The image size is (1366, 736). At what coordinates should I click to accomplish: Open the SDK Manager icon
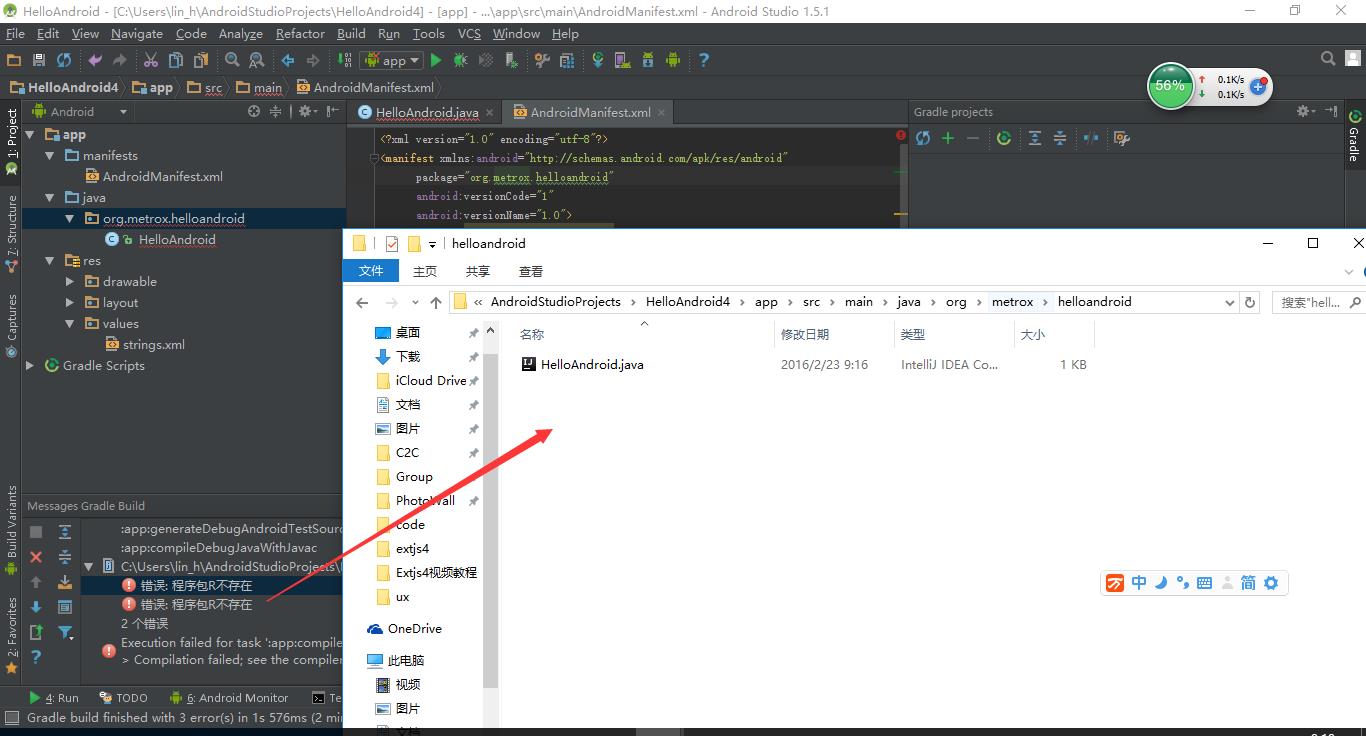(x=648, y=60)
